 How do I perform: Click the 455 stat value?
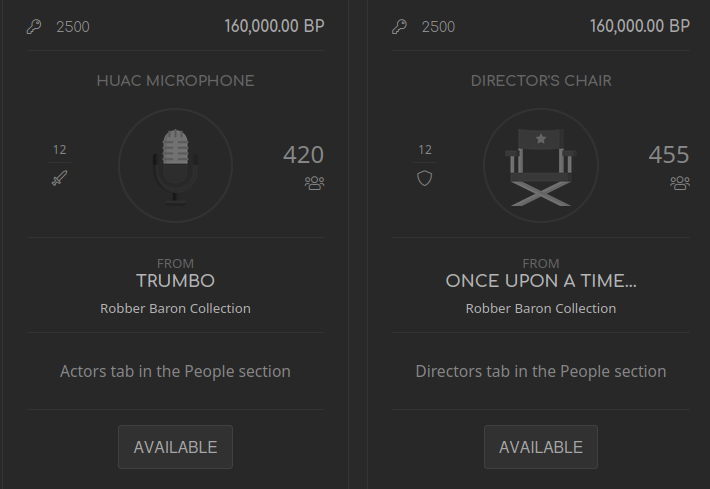point(669,154)
